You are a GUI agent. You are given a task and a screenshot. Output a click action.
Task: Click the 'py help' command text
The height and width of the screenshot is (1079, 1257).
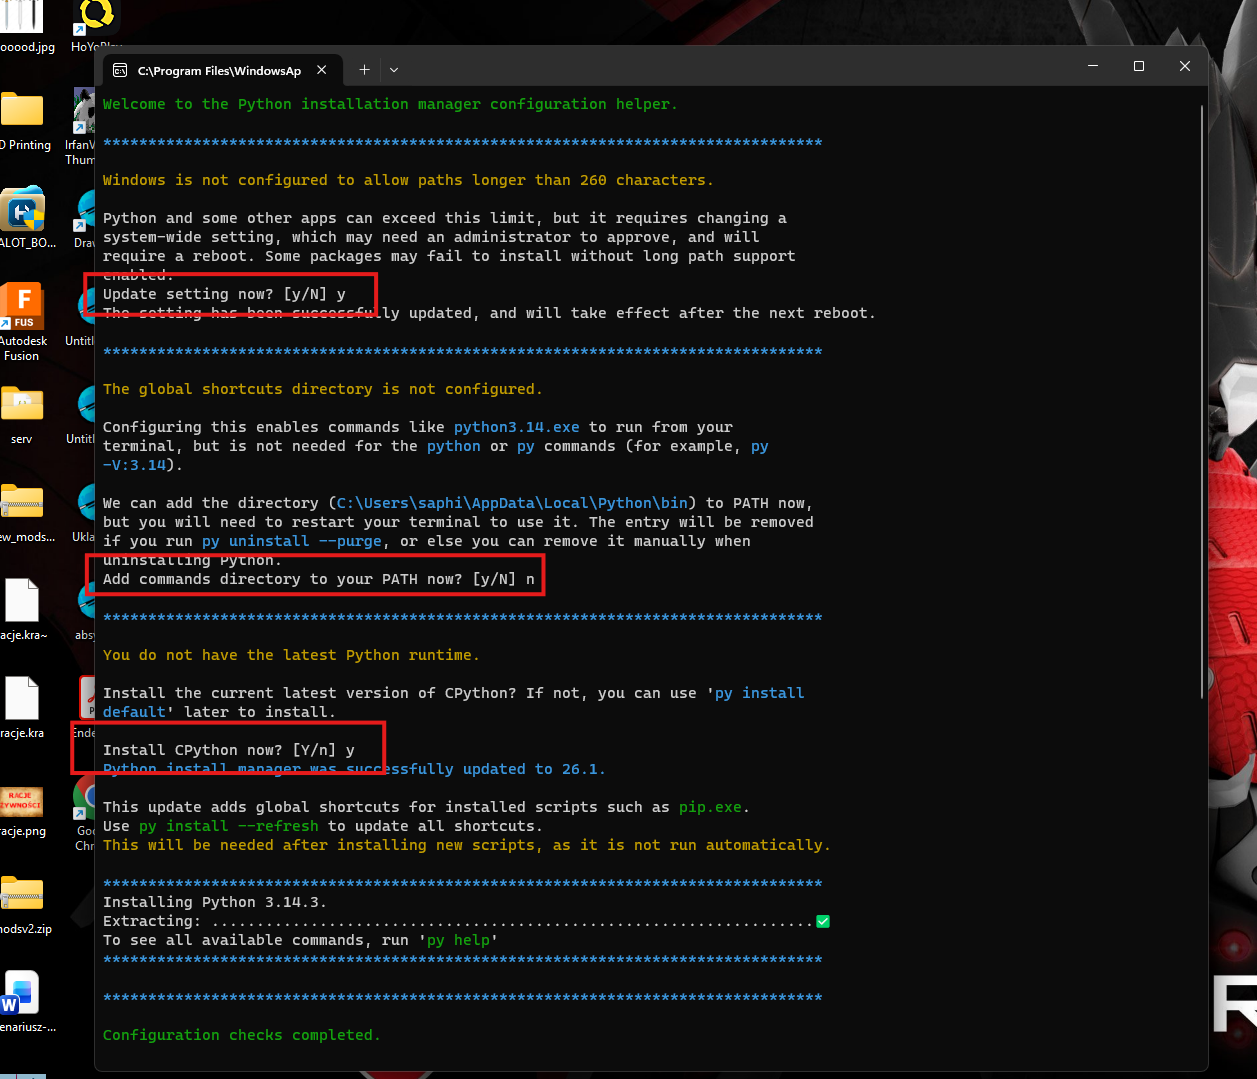coord(459,940)
